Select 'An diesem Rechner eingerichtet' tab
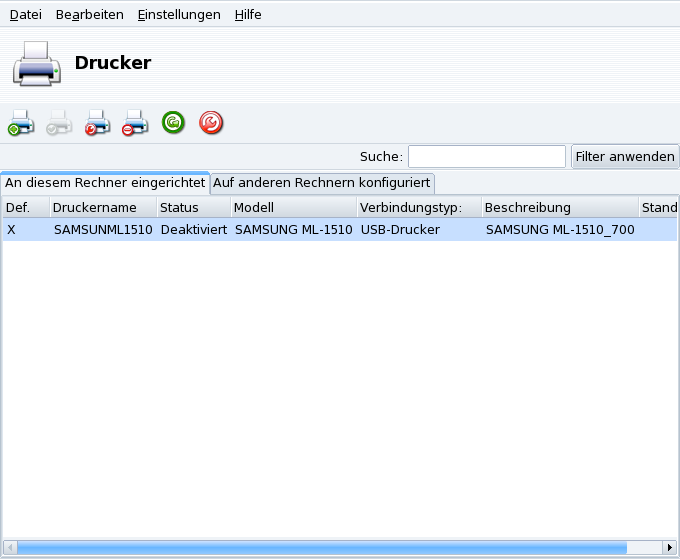This screenshot has width=680, height=560. pyautogui.click(x=105, y=183)
